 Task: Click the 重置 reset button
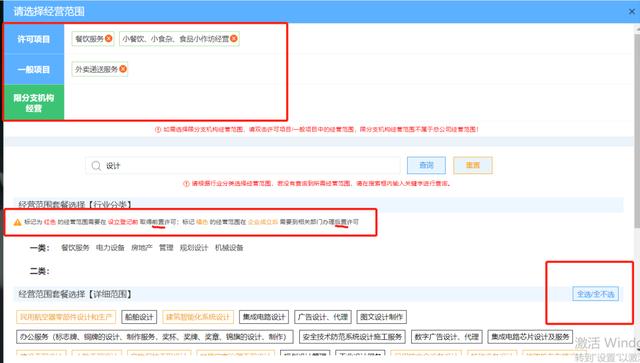point(473,165)
